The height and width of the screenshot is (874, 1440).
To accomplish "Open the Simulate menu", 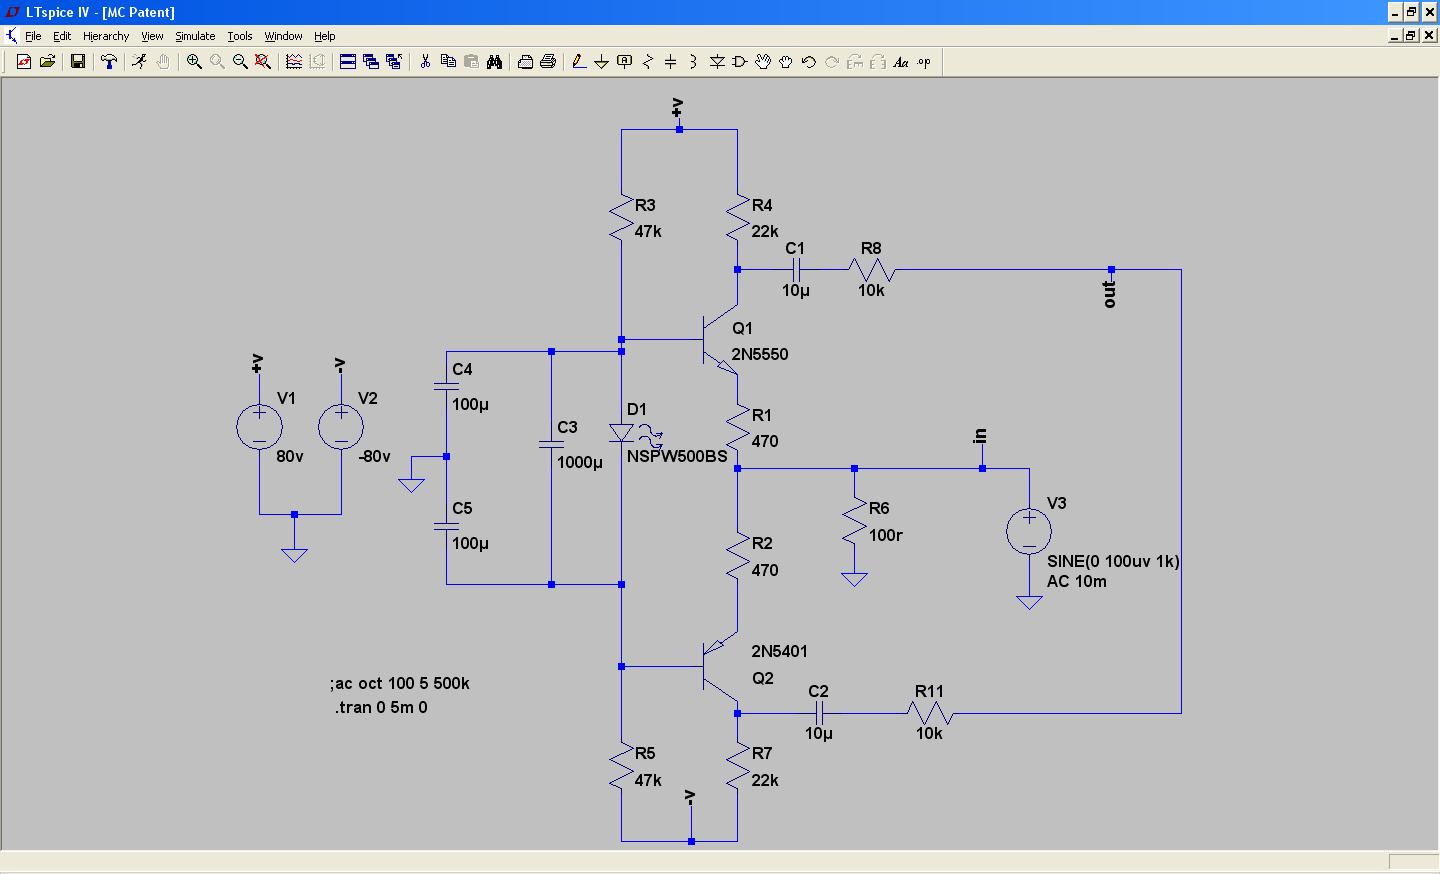I will [195, 36].
